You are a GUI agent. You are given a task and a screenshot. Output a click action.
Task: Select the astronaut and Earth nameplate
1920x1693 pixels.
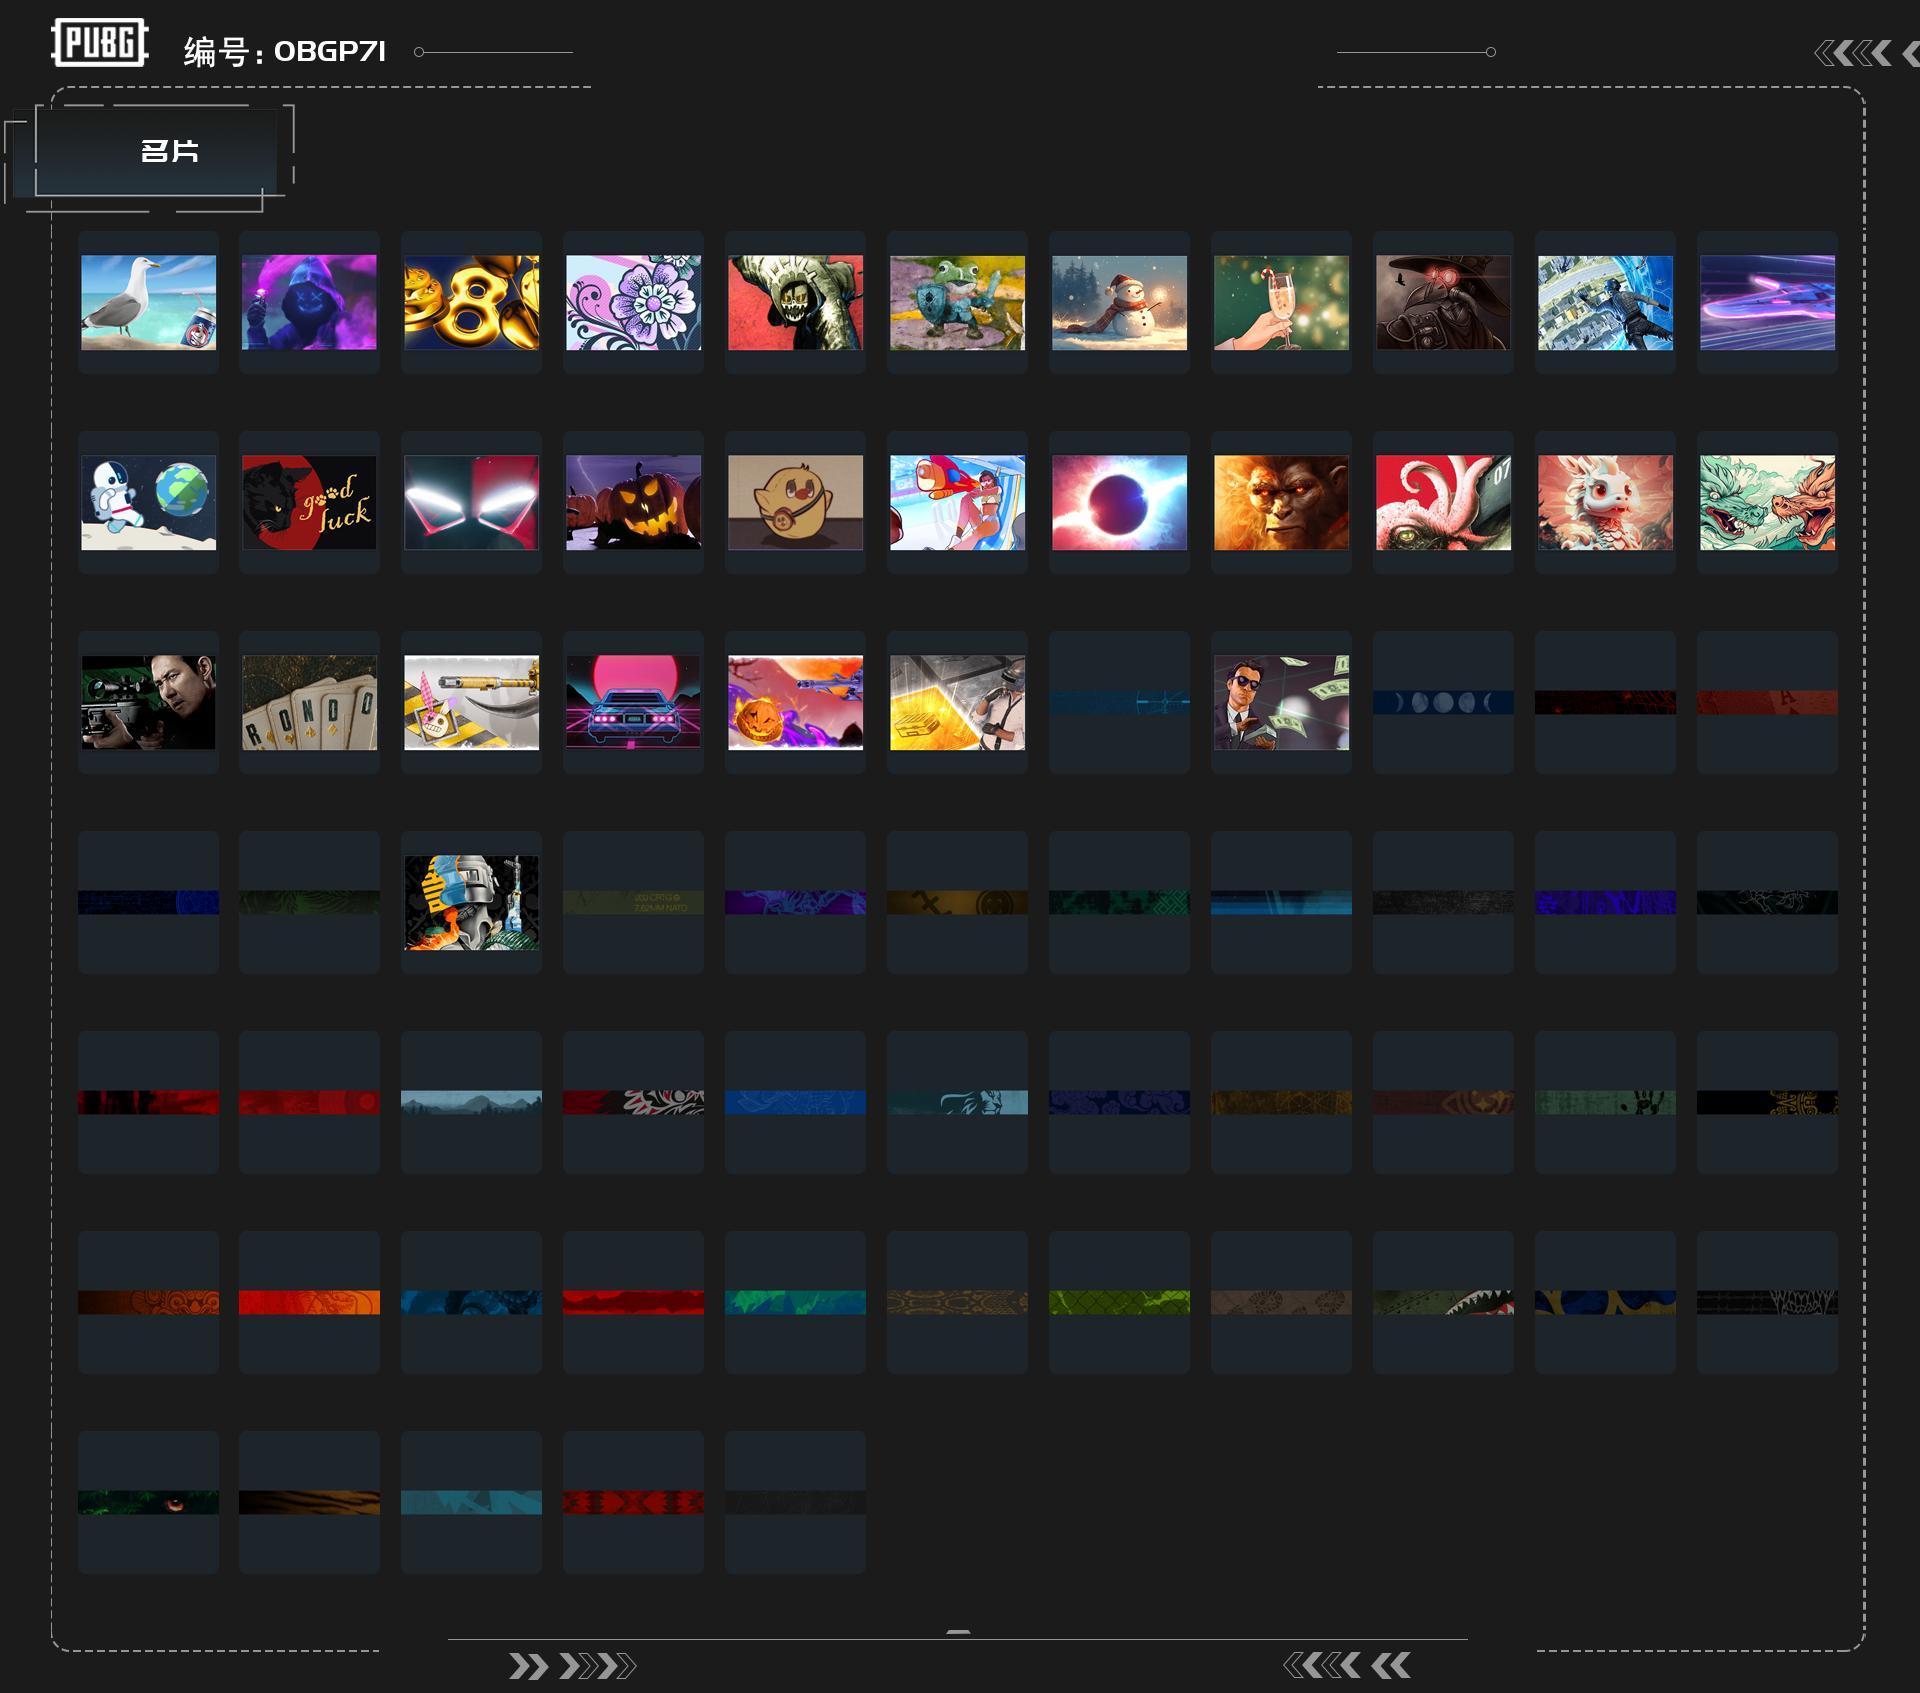pos(148,502)
